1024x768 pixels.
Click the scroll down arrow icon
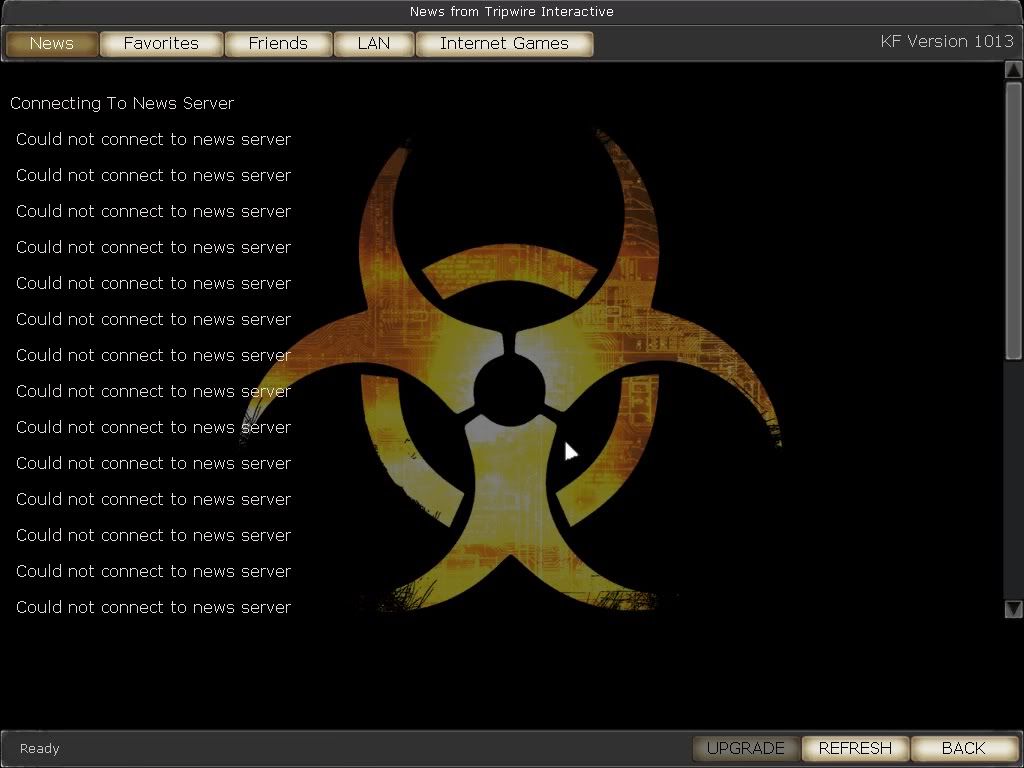point(1013,608)
